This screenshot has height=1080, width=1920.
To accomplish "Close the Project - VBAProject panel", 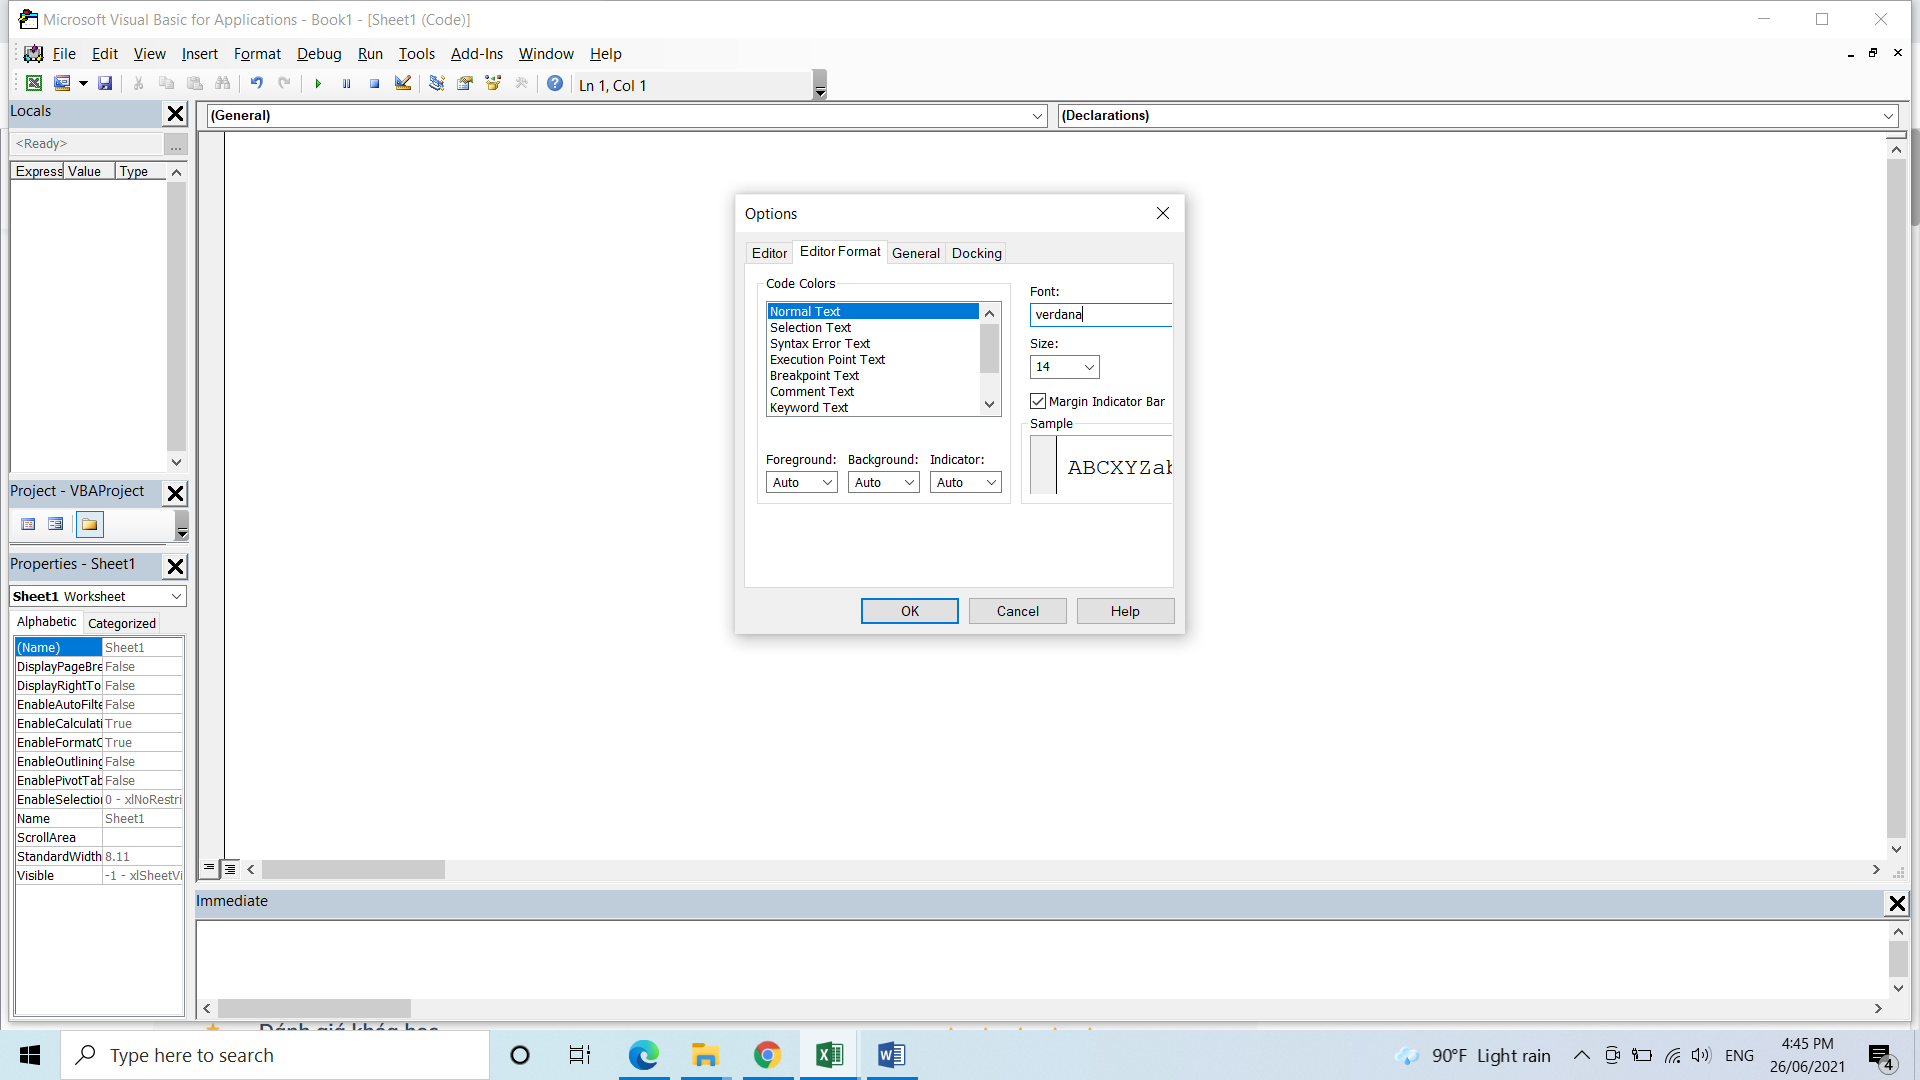I will click(x=175, y=493).
